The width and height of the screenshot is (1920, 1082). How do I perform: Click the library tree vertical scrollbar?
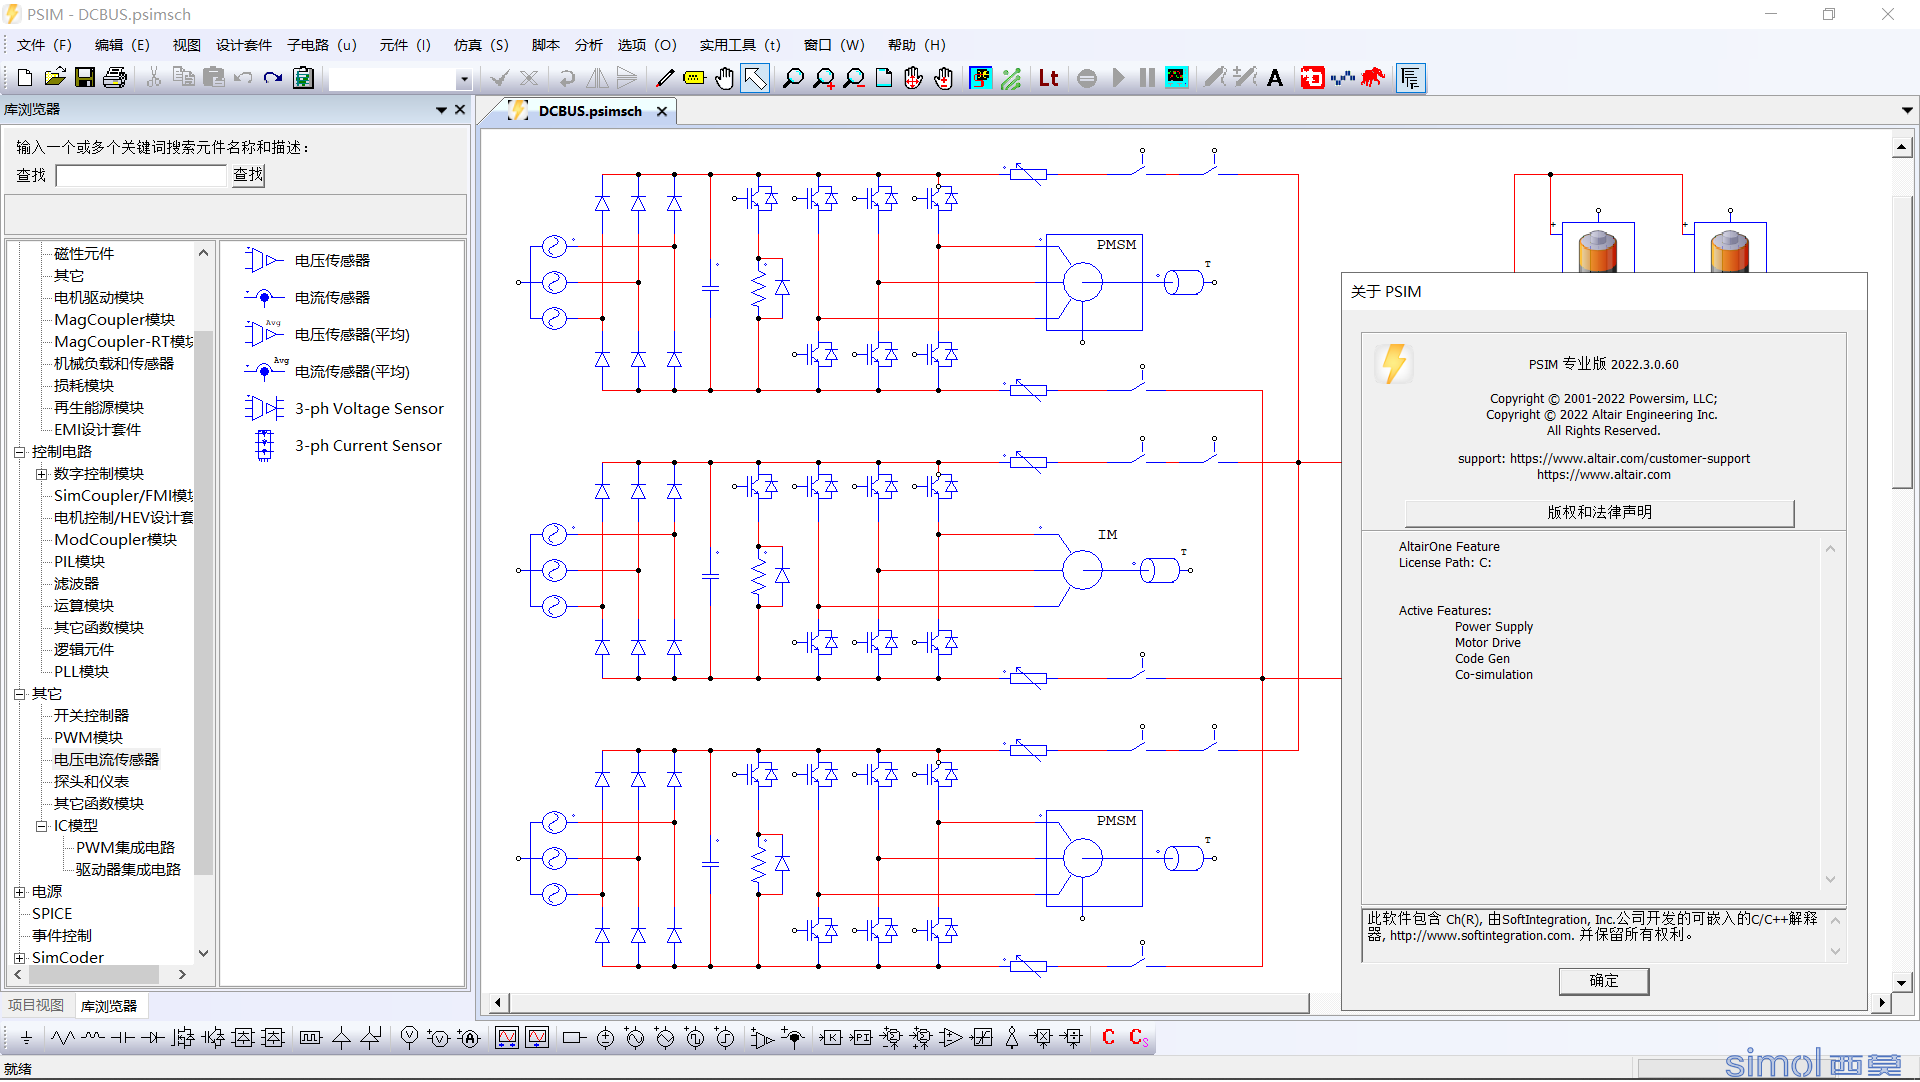[204, 604]
